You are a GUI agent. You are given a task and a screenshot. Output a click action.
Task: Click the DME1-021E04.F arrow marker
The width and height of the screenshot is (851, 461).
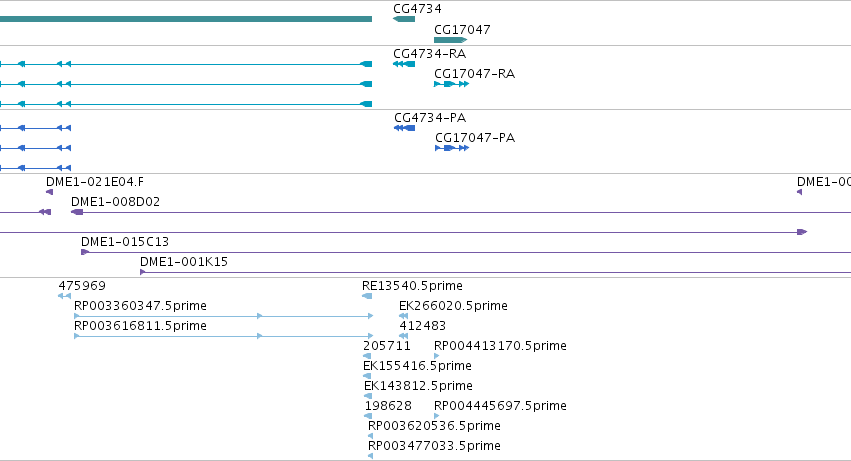49,192
